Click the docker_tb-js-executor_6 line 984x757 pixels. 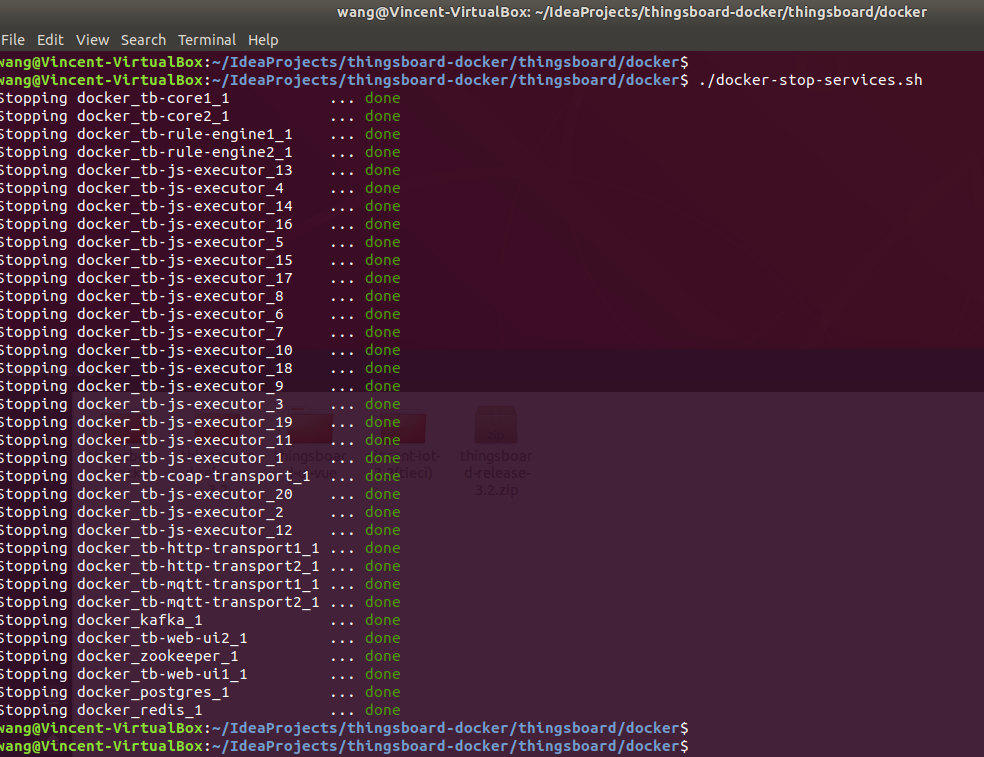pyautogui.click(x=200, y=314)
